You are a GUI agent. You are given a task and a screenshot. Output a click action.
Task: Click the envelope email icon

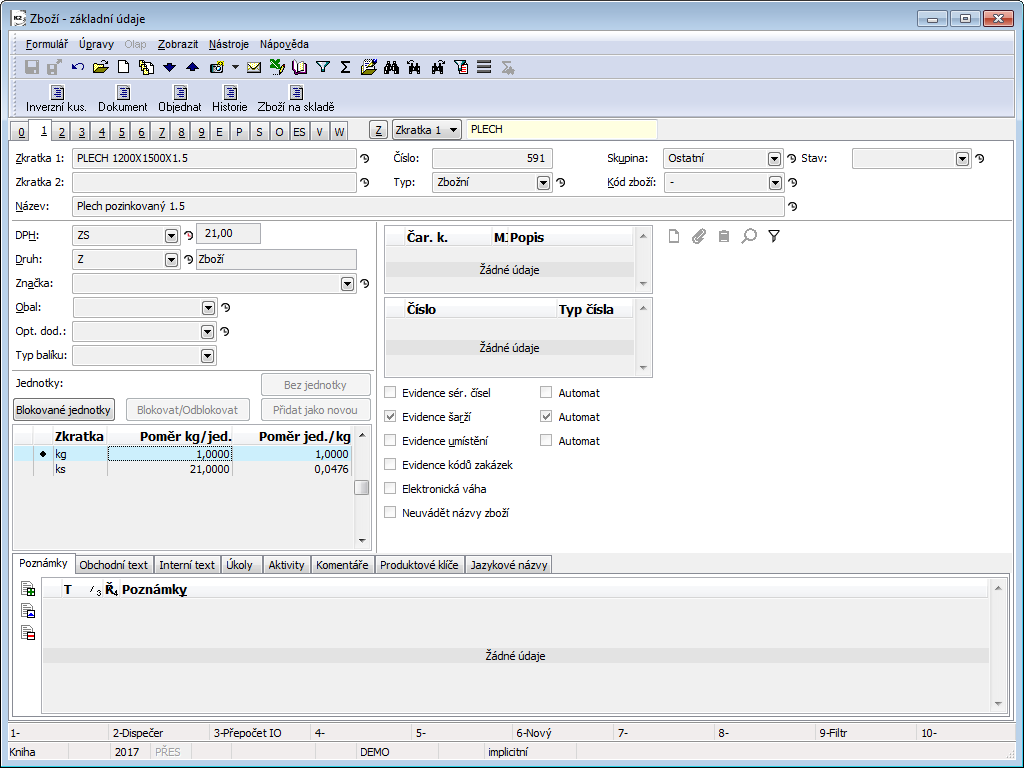254,67
